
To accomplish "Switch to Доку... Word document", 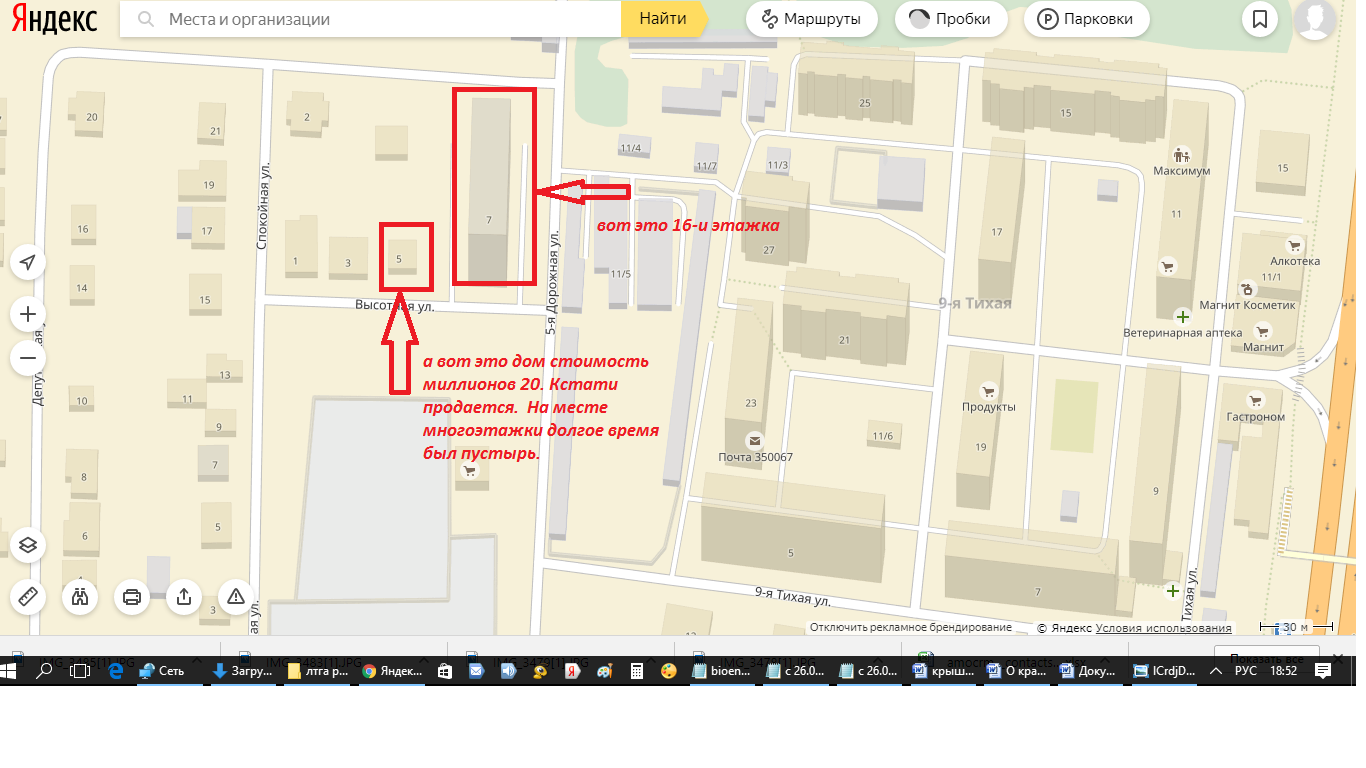I will click(x=1089, y=670).
